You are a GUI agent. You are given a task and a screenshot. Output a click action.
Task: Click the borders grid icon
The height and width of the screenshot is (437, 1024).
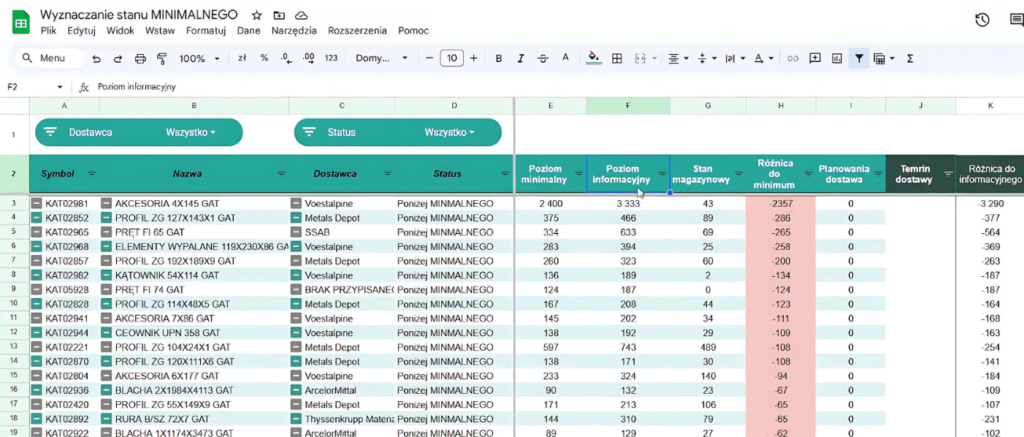pyautogui.click(x=617, y=59)
